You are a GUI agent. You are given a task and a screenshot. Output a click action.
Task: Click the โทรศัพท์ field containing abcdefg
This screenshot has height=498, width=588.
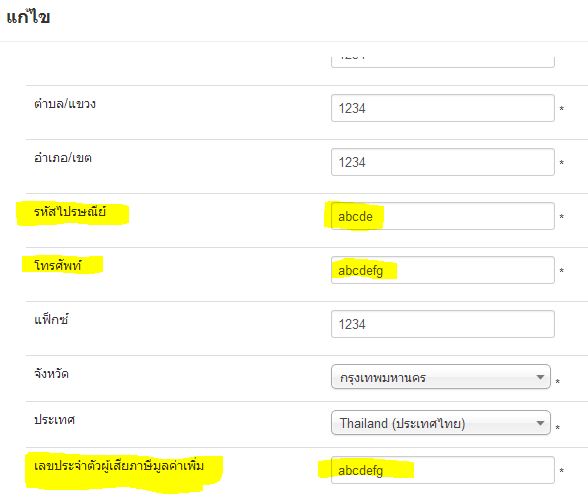pyautogui.click(x=442, y=270)
